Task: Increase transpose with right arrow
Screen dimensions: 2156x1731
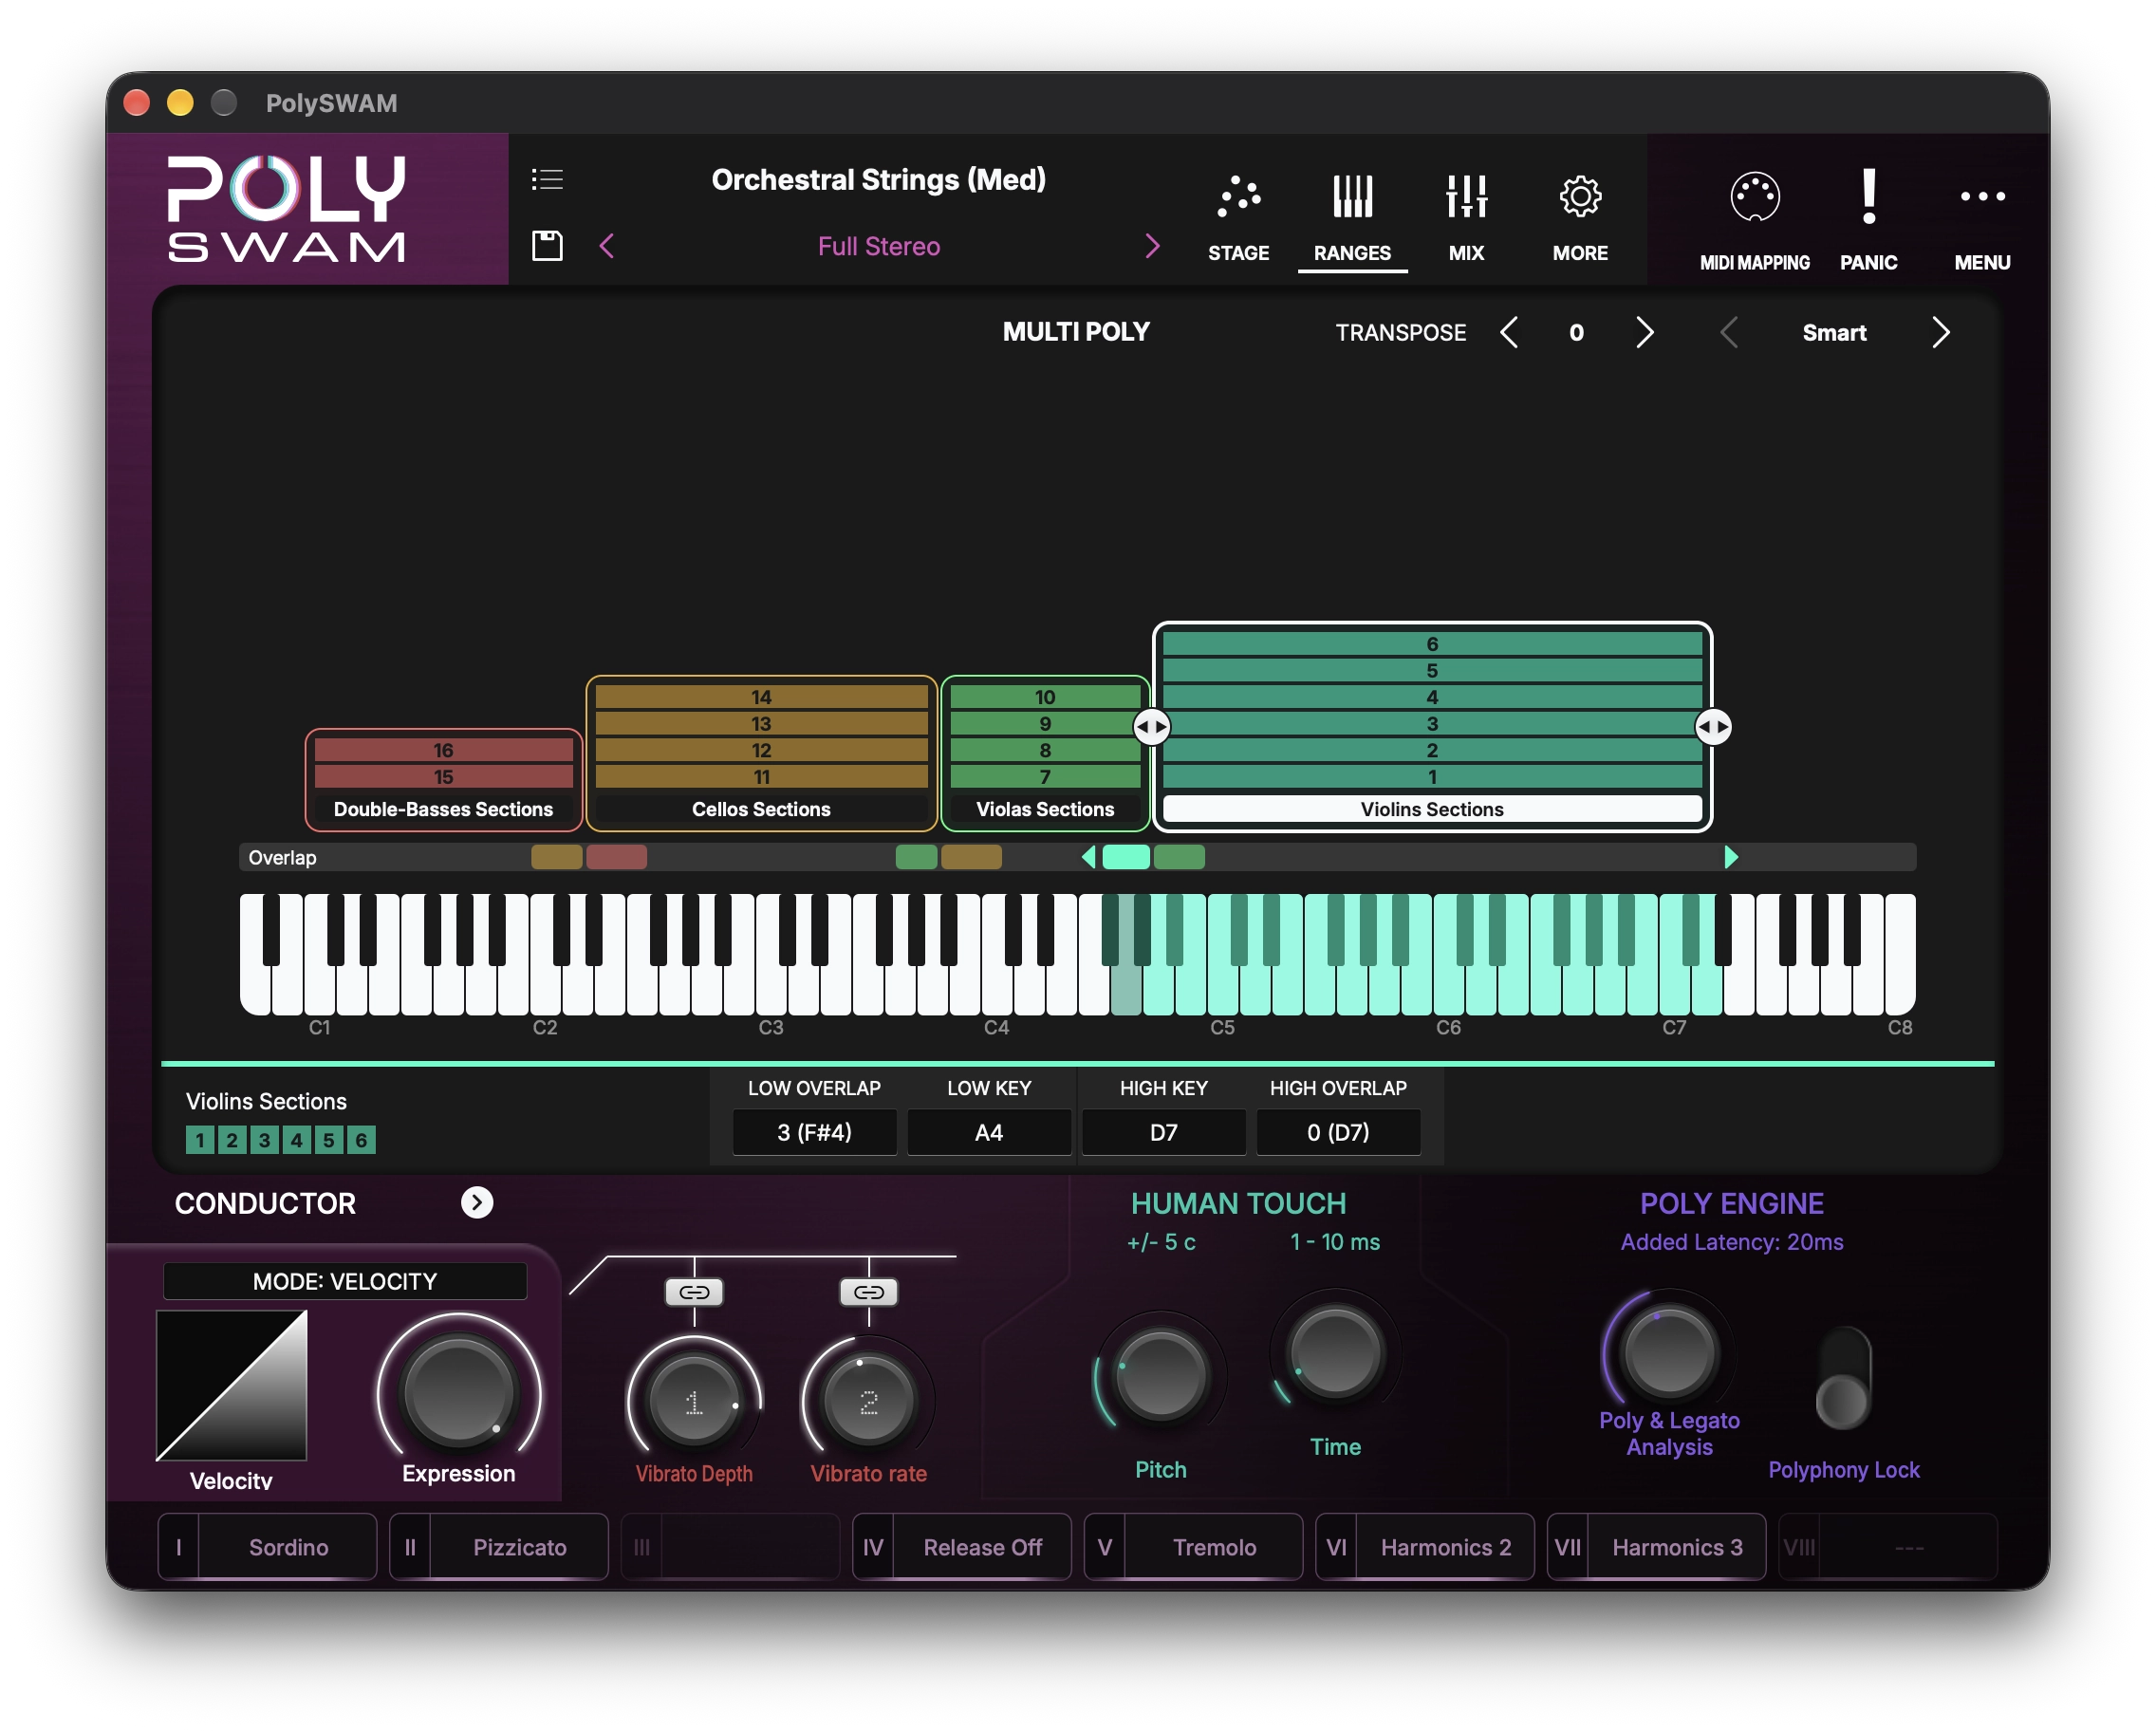Action: (1644, 332)
